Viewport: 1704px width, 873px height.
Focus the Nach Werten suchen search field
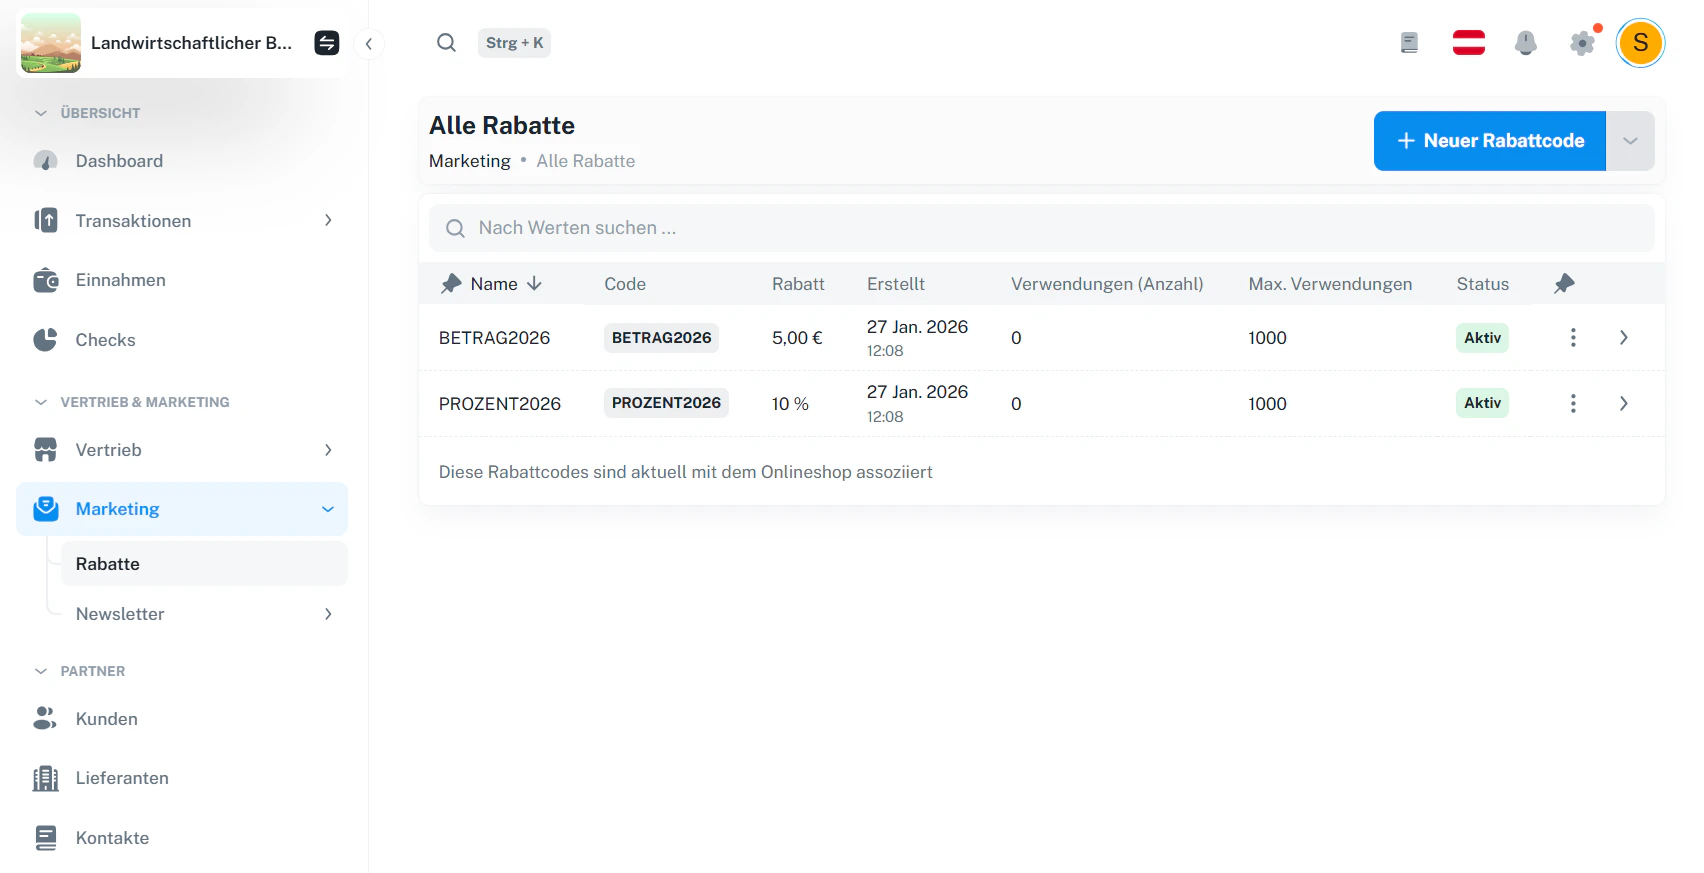(x=1042, y=228)
